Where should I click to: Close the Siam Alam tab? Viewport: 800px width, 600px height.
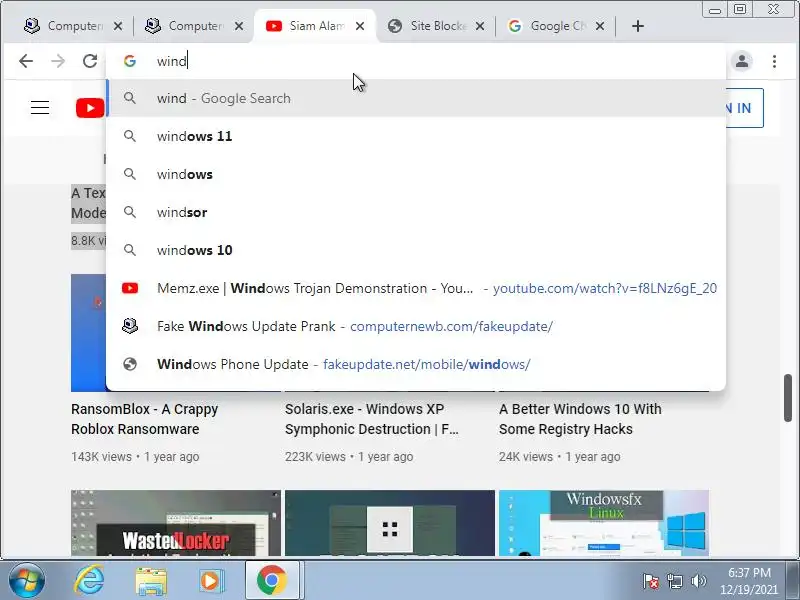click(360, 26)
